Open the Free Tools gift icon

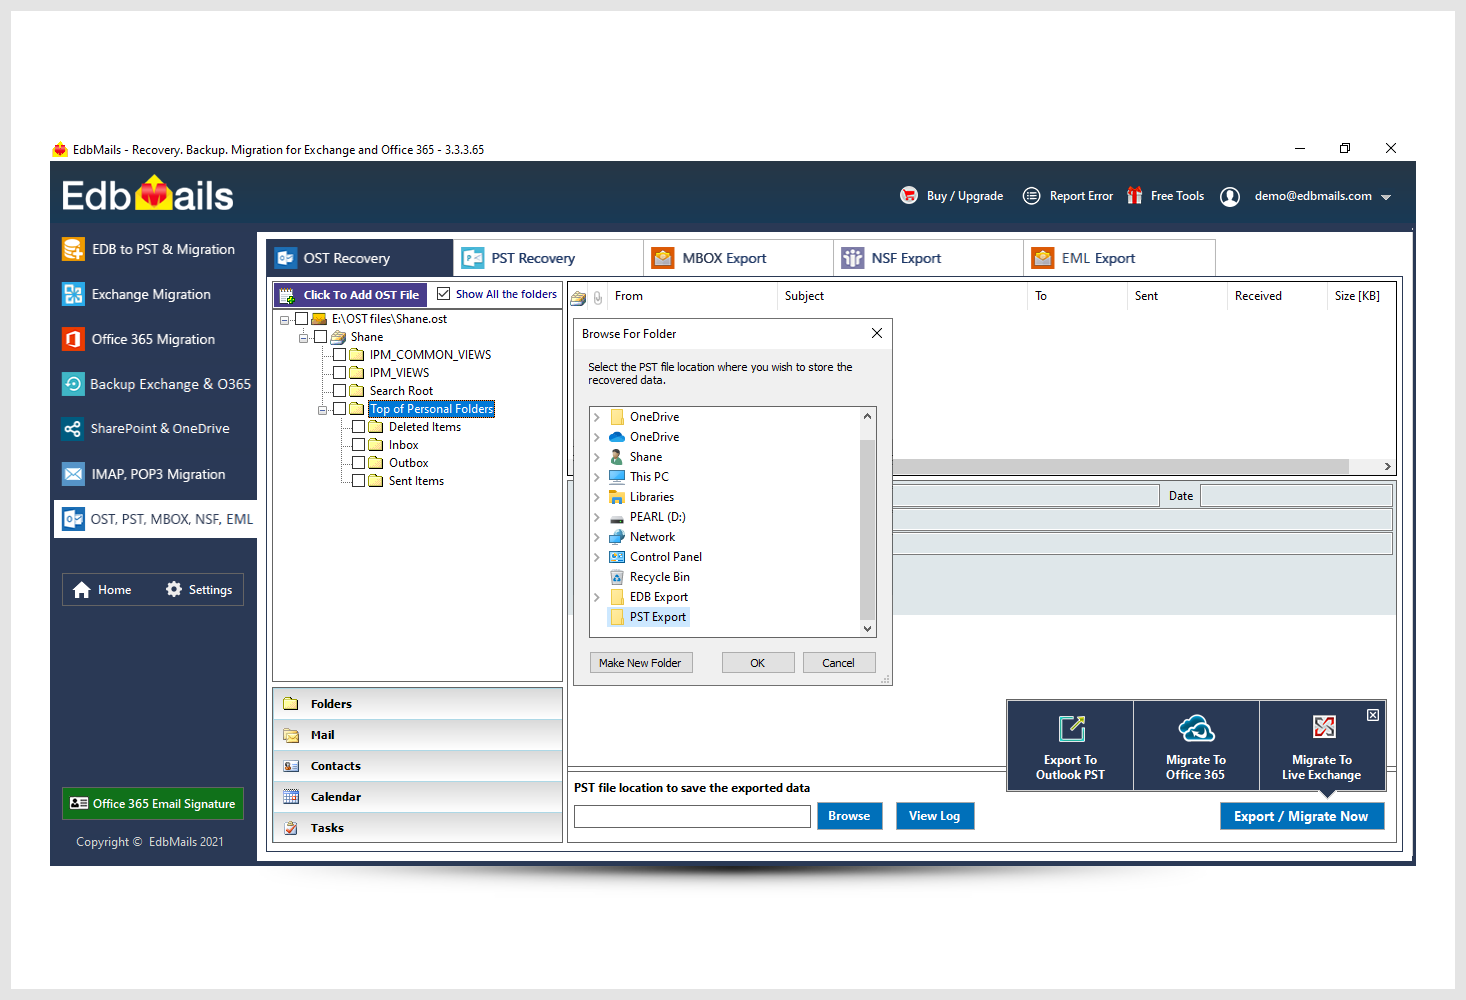(x=1134, y=196)
